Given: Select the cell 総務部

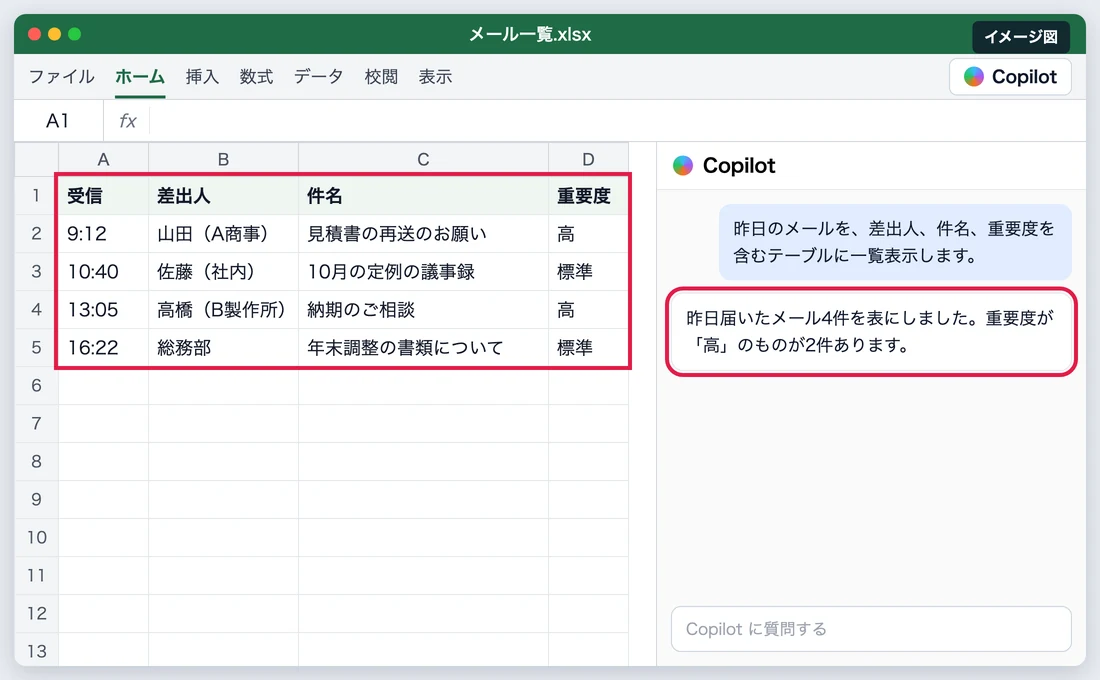Looking at the screenshot, I should pyautogui.click(x=223, y=347).
